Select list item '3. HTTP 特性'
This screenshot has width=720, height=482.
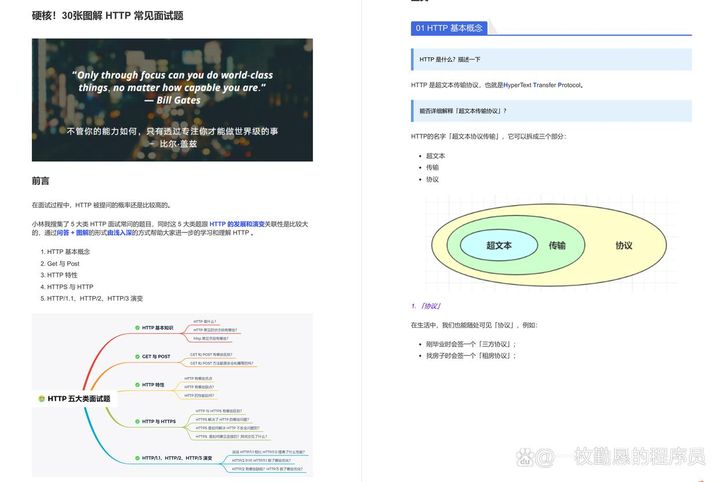59,275
